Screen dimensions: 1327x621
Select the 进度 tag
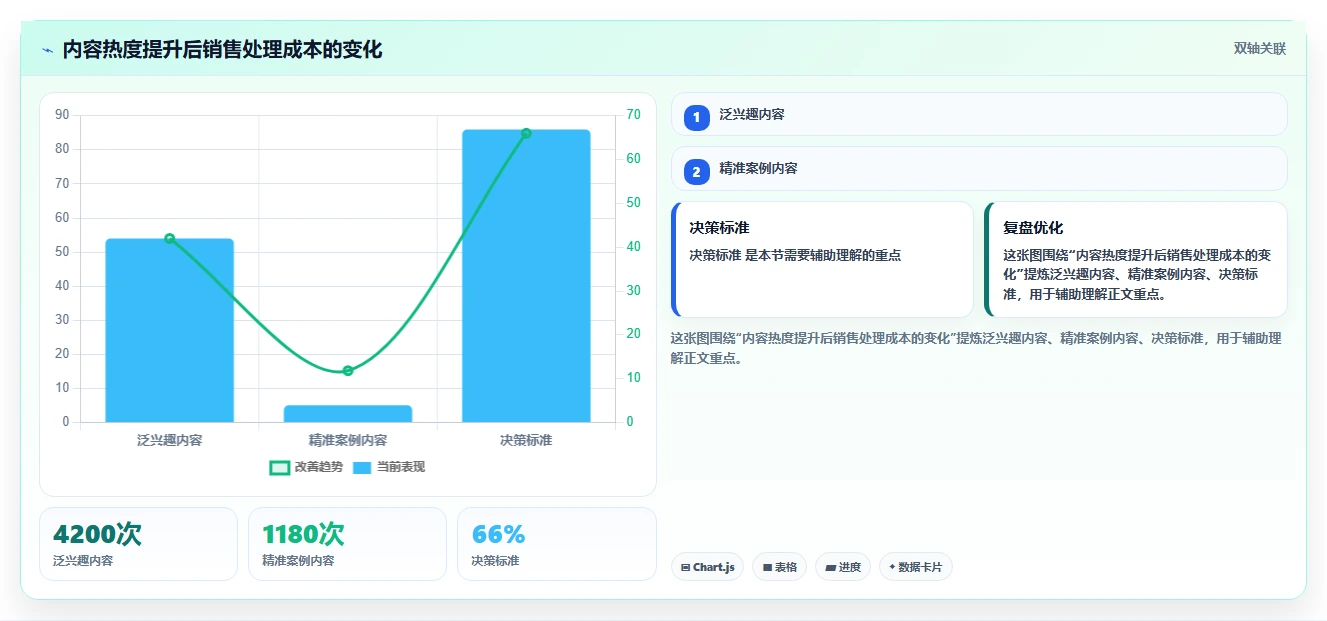point(843,567)
